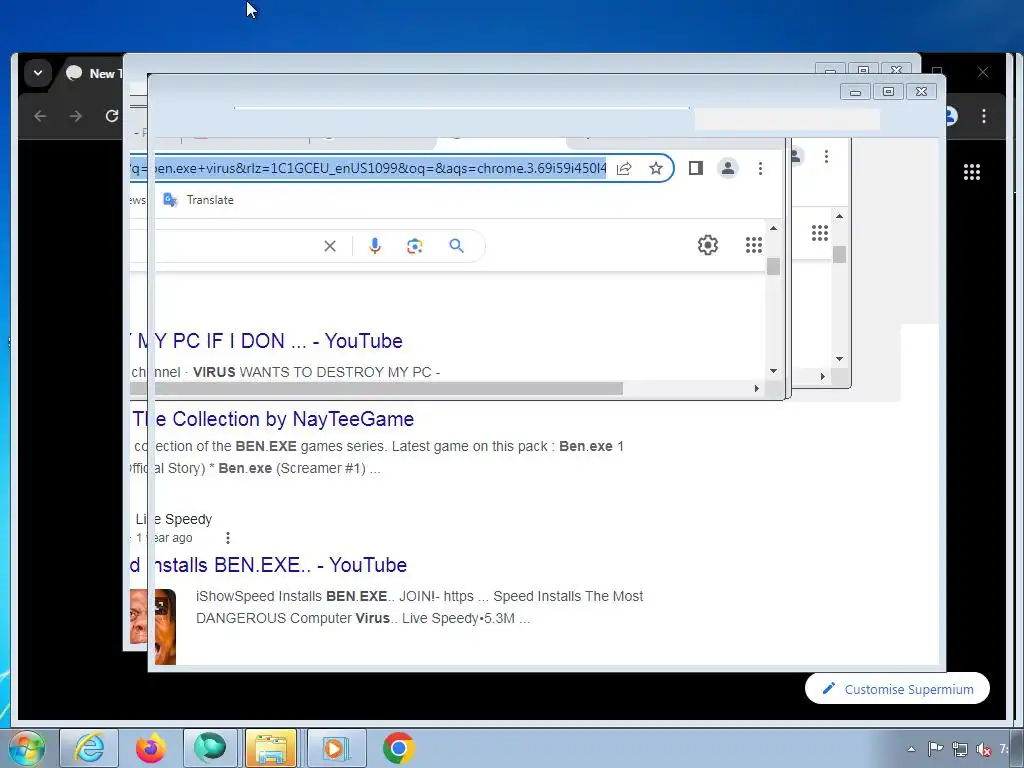Viewport: 1024px width, 768px height.
Task: Open the profile avatar next to side panel
Action: (728, 168)
